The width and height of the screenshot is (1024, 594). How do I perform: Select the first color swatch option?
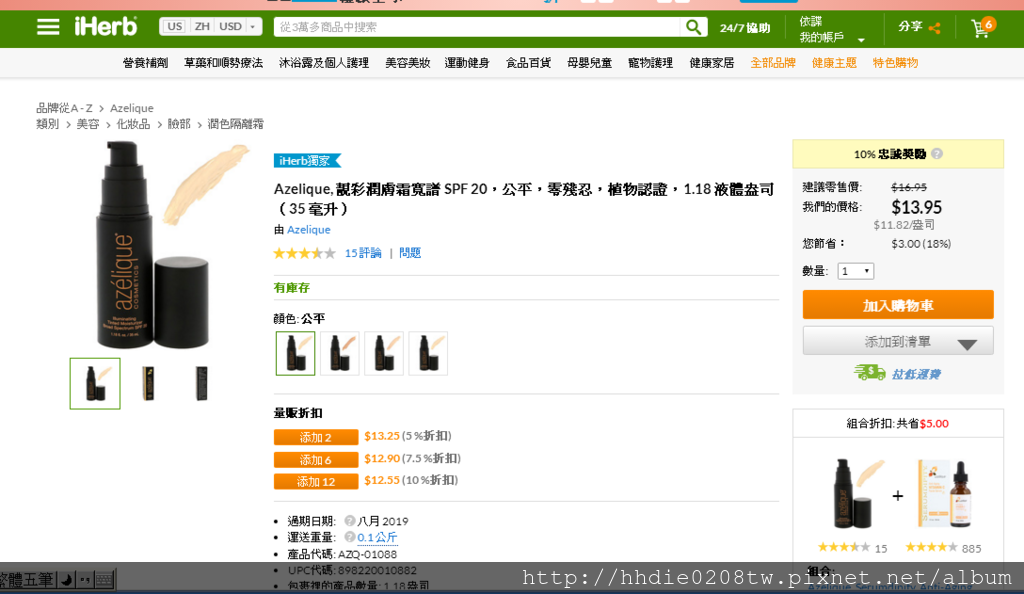[x=295, y=353]
